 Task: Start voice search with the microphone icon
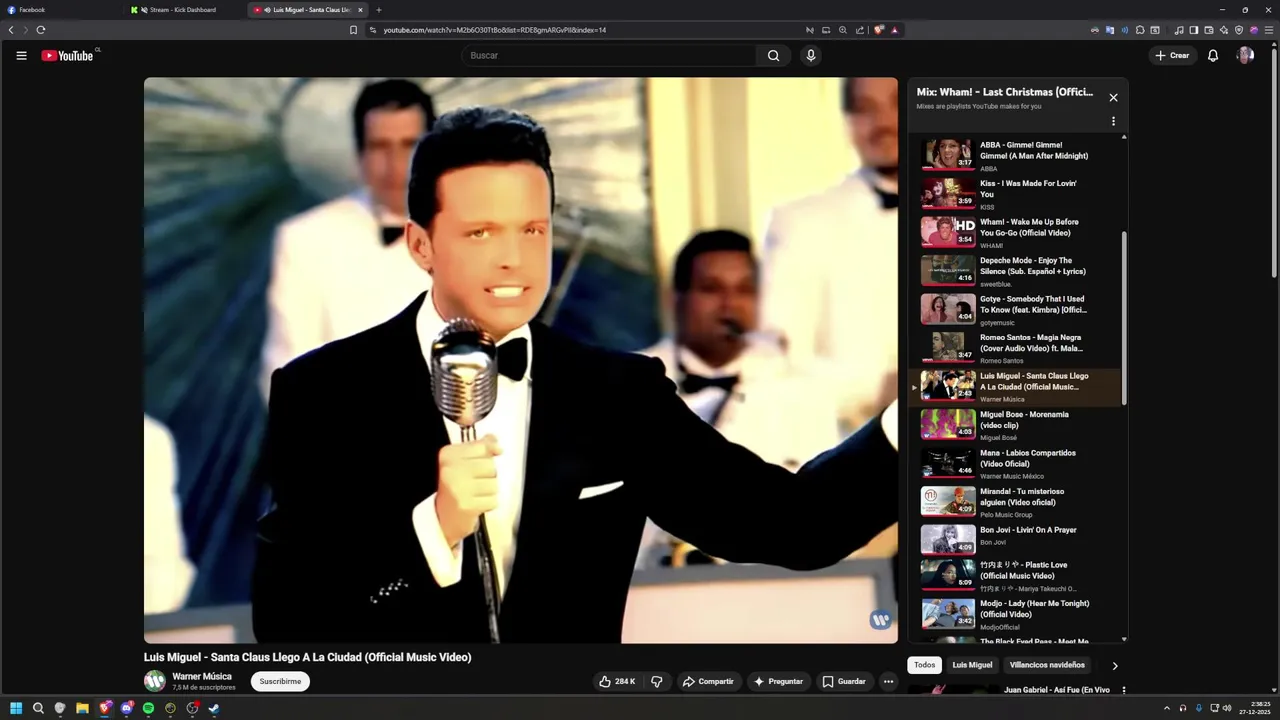point(811,56)
